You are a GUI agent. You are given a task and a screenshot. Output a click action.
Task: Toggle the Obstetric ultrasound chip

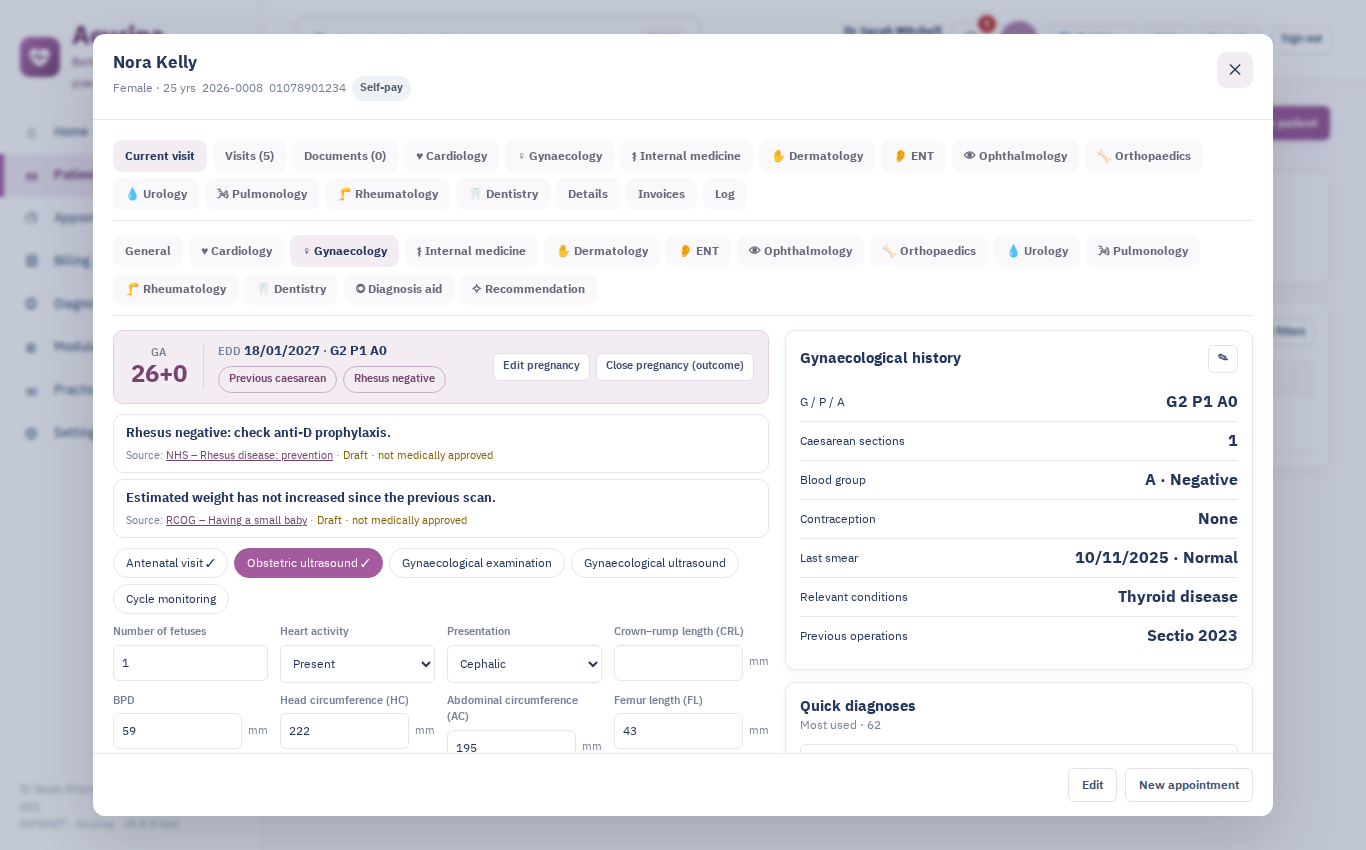tap(308, 563)
